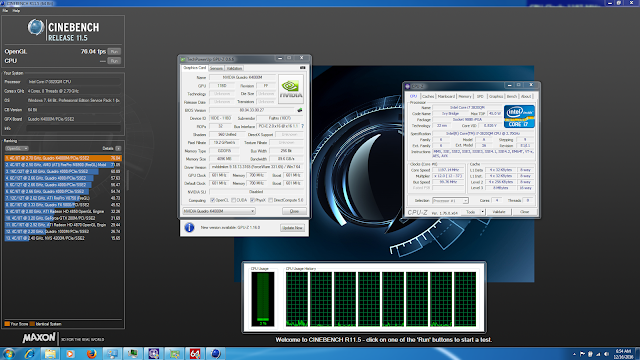Select the first ranking row Quadro K4000M
Image resolution: width=640 pixels, height=360 pixels.
tap(63, 158)
